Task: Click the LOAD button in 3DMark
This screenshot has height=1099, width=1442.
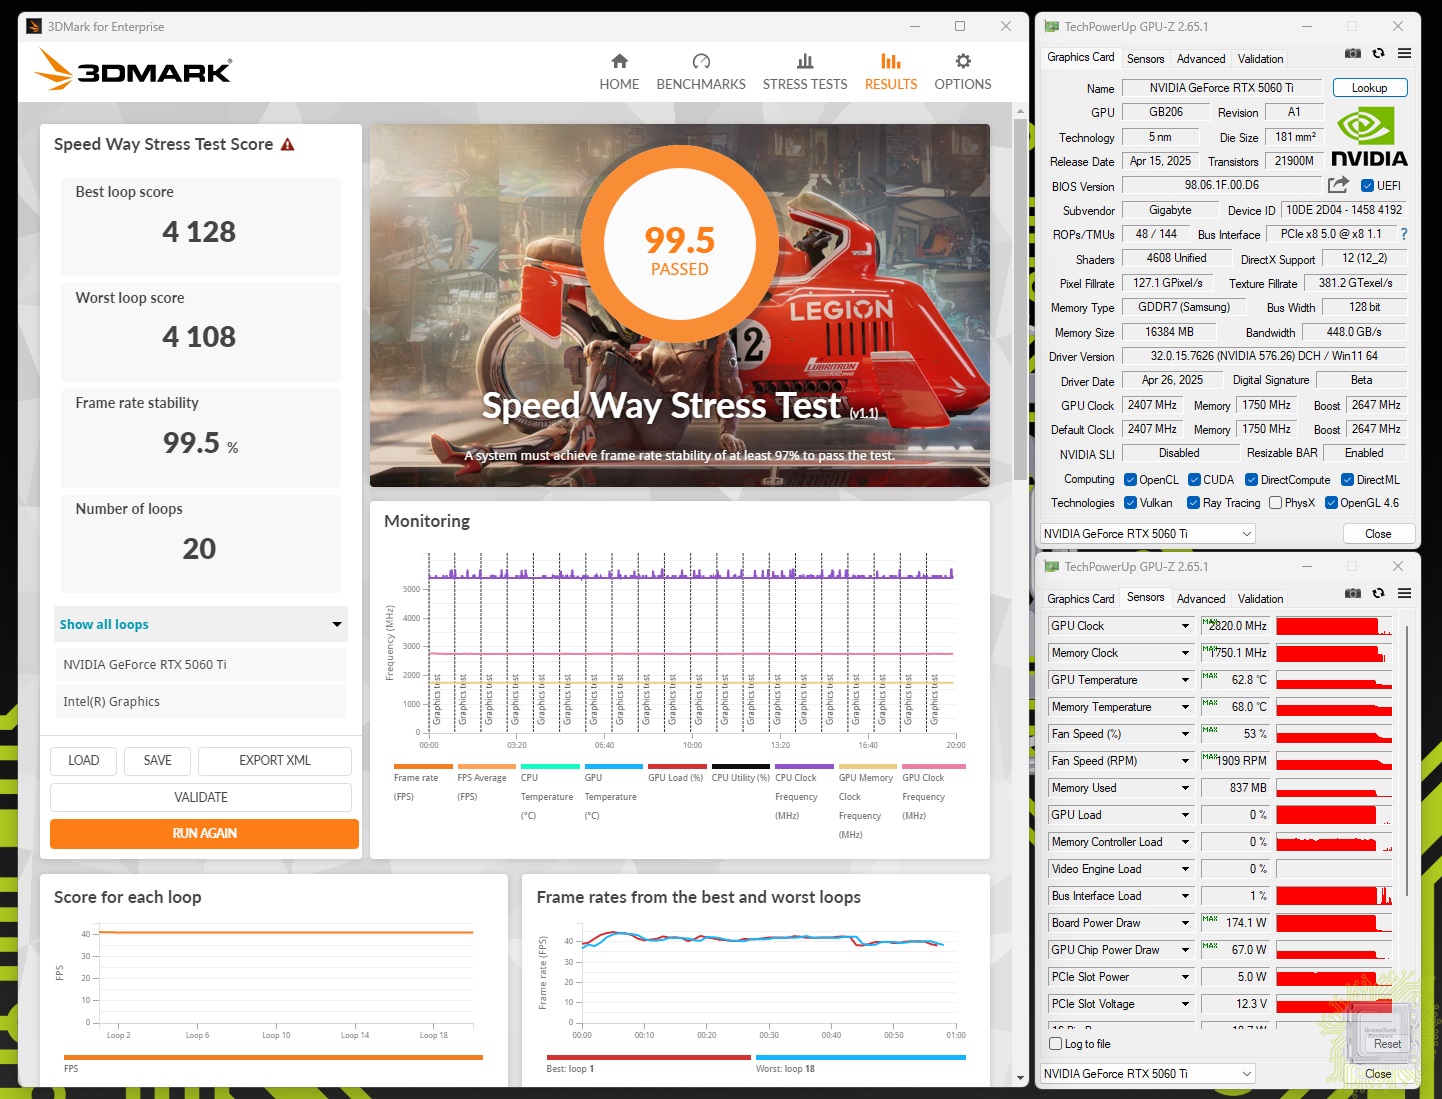Action: pos(83,761)
